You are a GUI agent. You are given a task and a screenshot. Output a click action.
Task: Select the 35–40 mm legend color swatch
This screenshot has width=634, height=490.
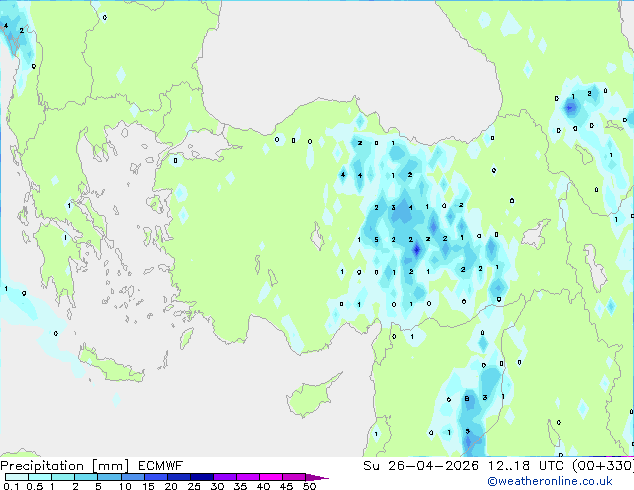[247, 477]
